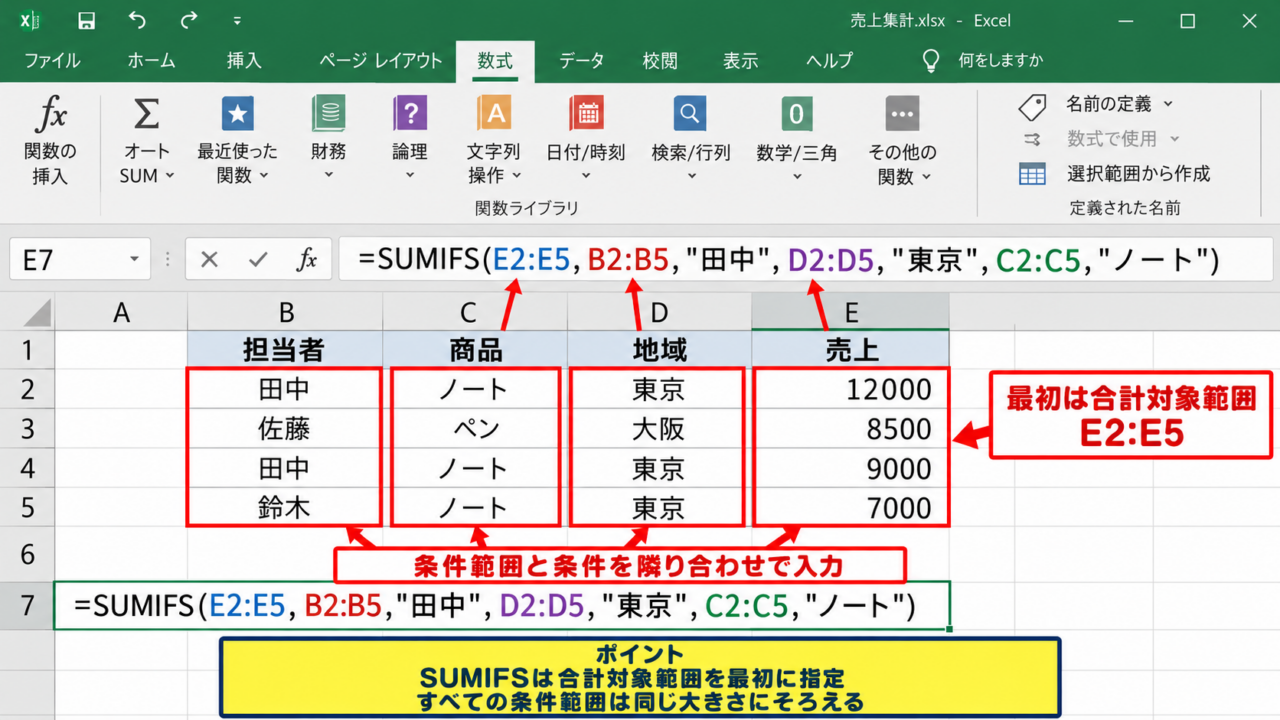
Task: Select cell containing 佐藤
Action: [284, 429]
